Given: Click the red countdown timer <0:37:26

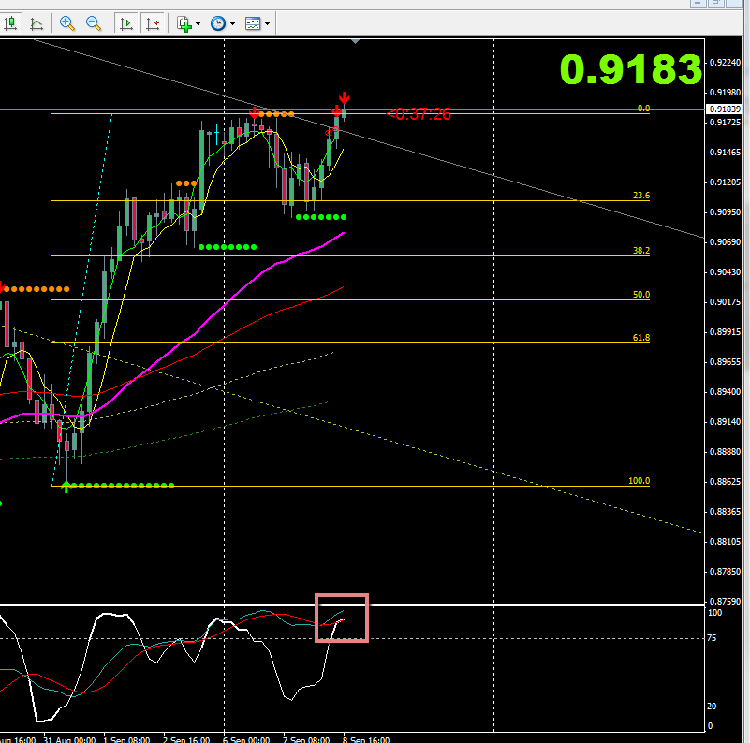Looking at the screenshot, I should point(419,114).
